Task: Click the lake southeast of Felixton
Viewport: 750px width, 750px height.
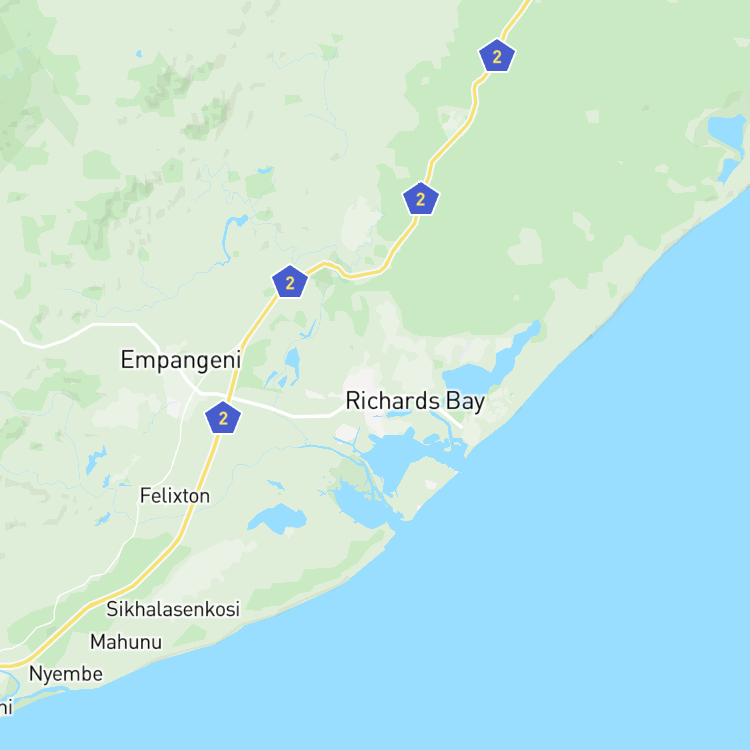Action: click(x=277, y=519)
